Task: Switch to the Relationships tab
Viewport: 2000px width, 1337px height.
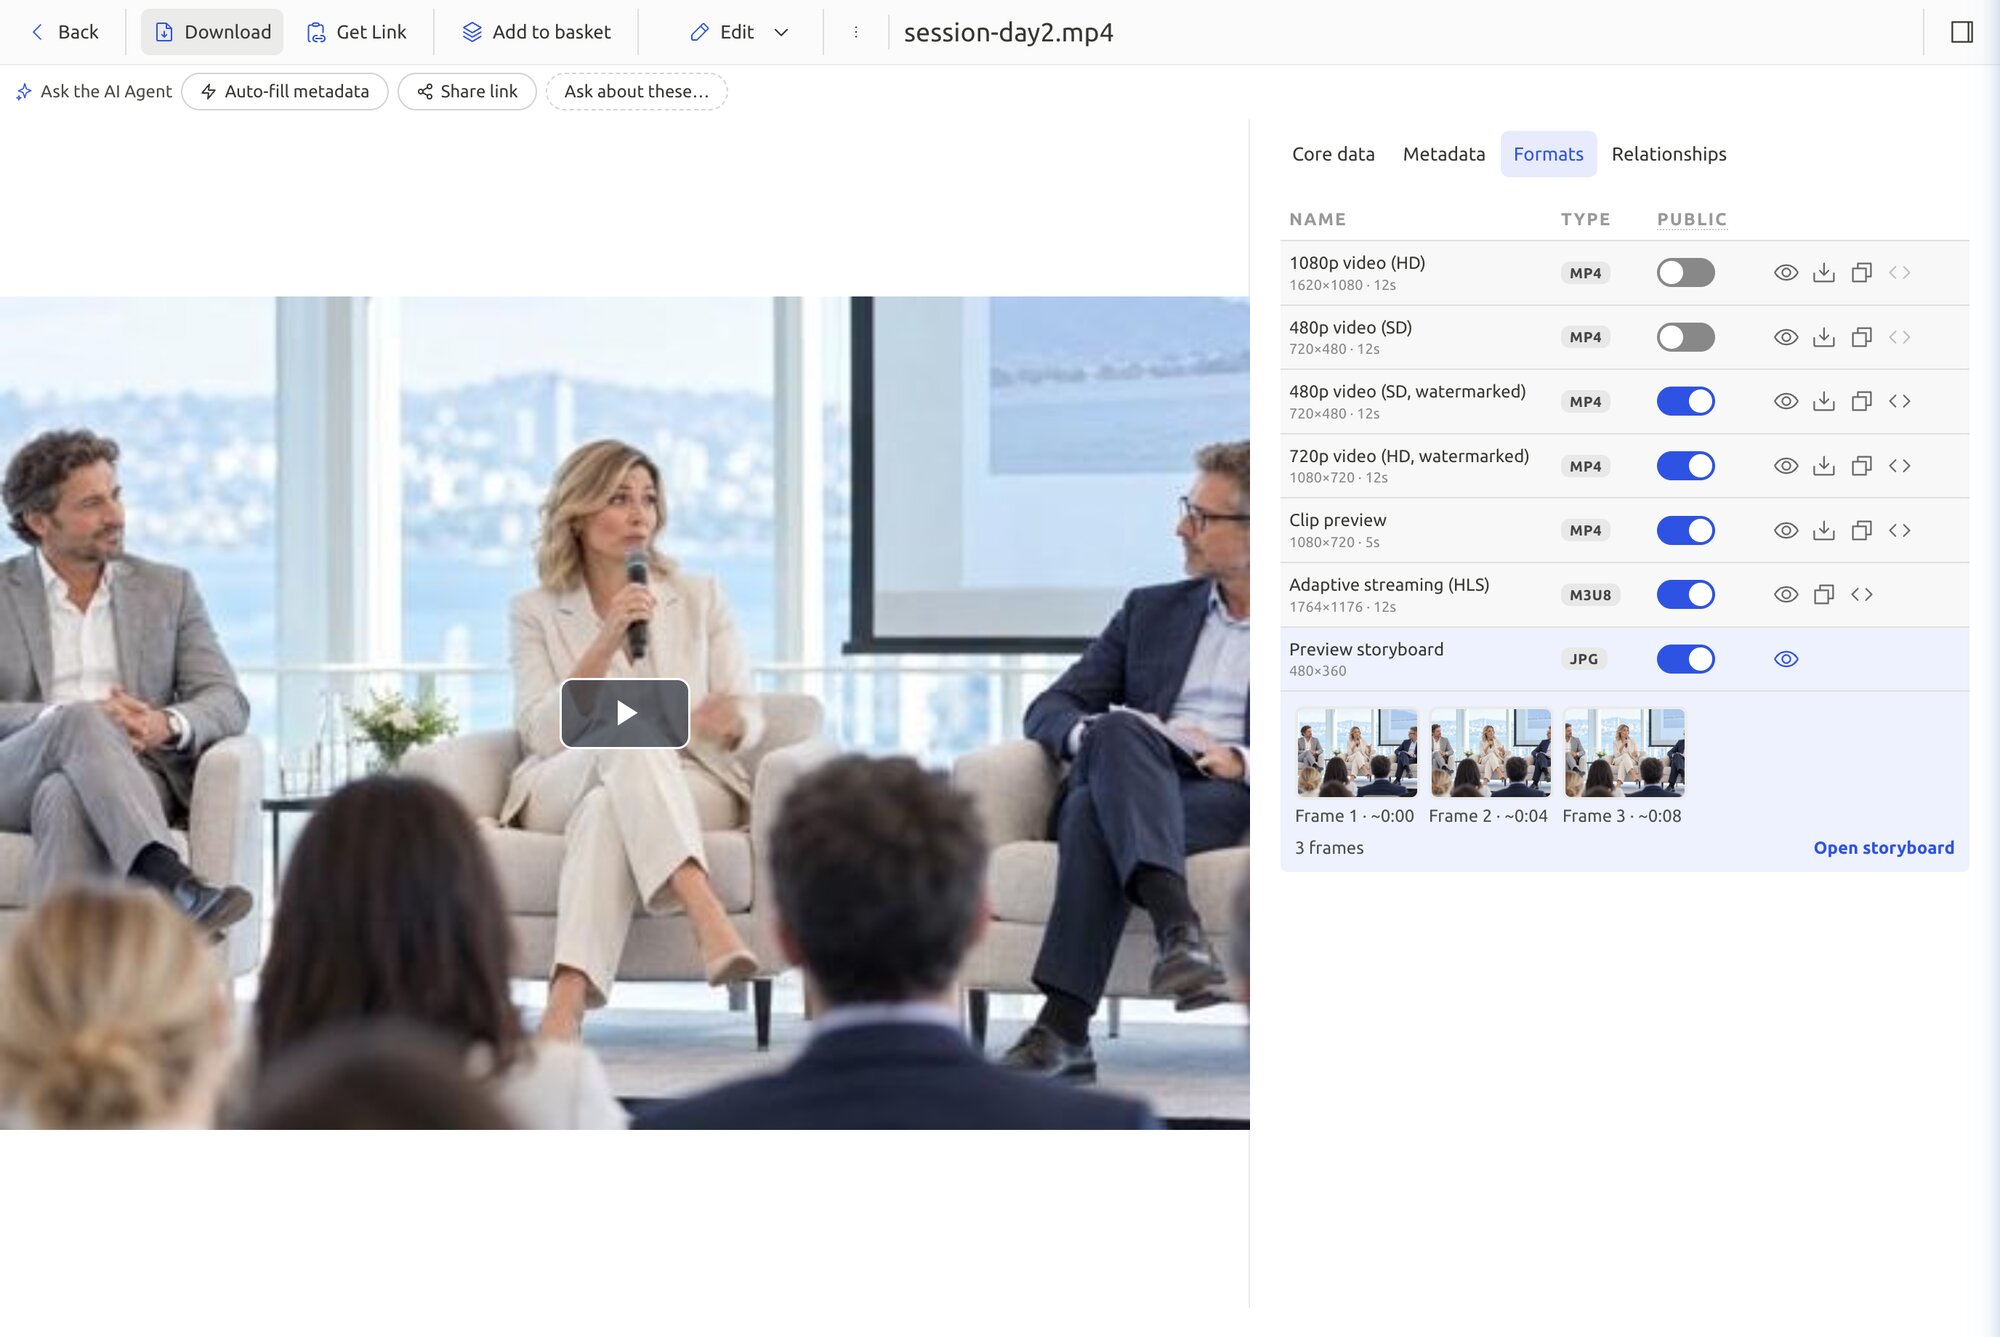Action: (x=1669, y=154)
